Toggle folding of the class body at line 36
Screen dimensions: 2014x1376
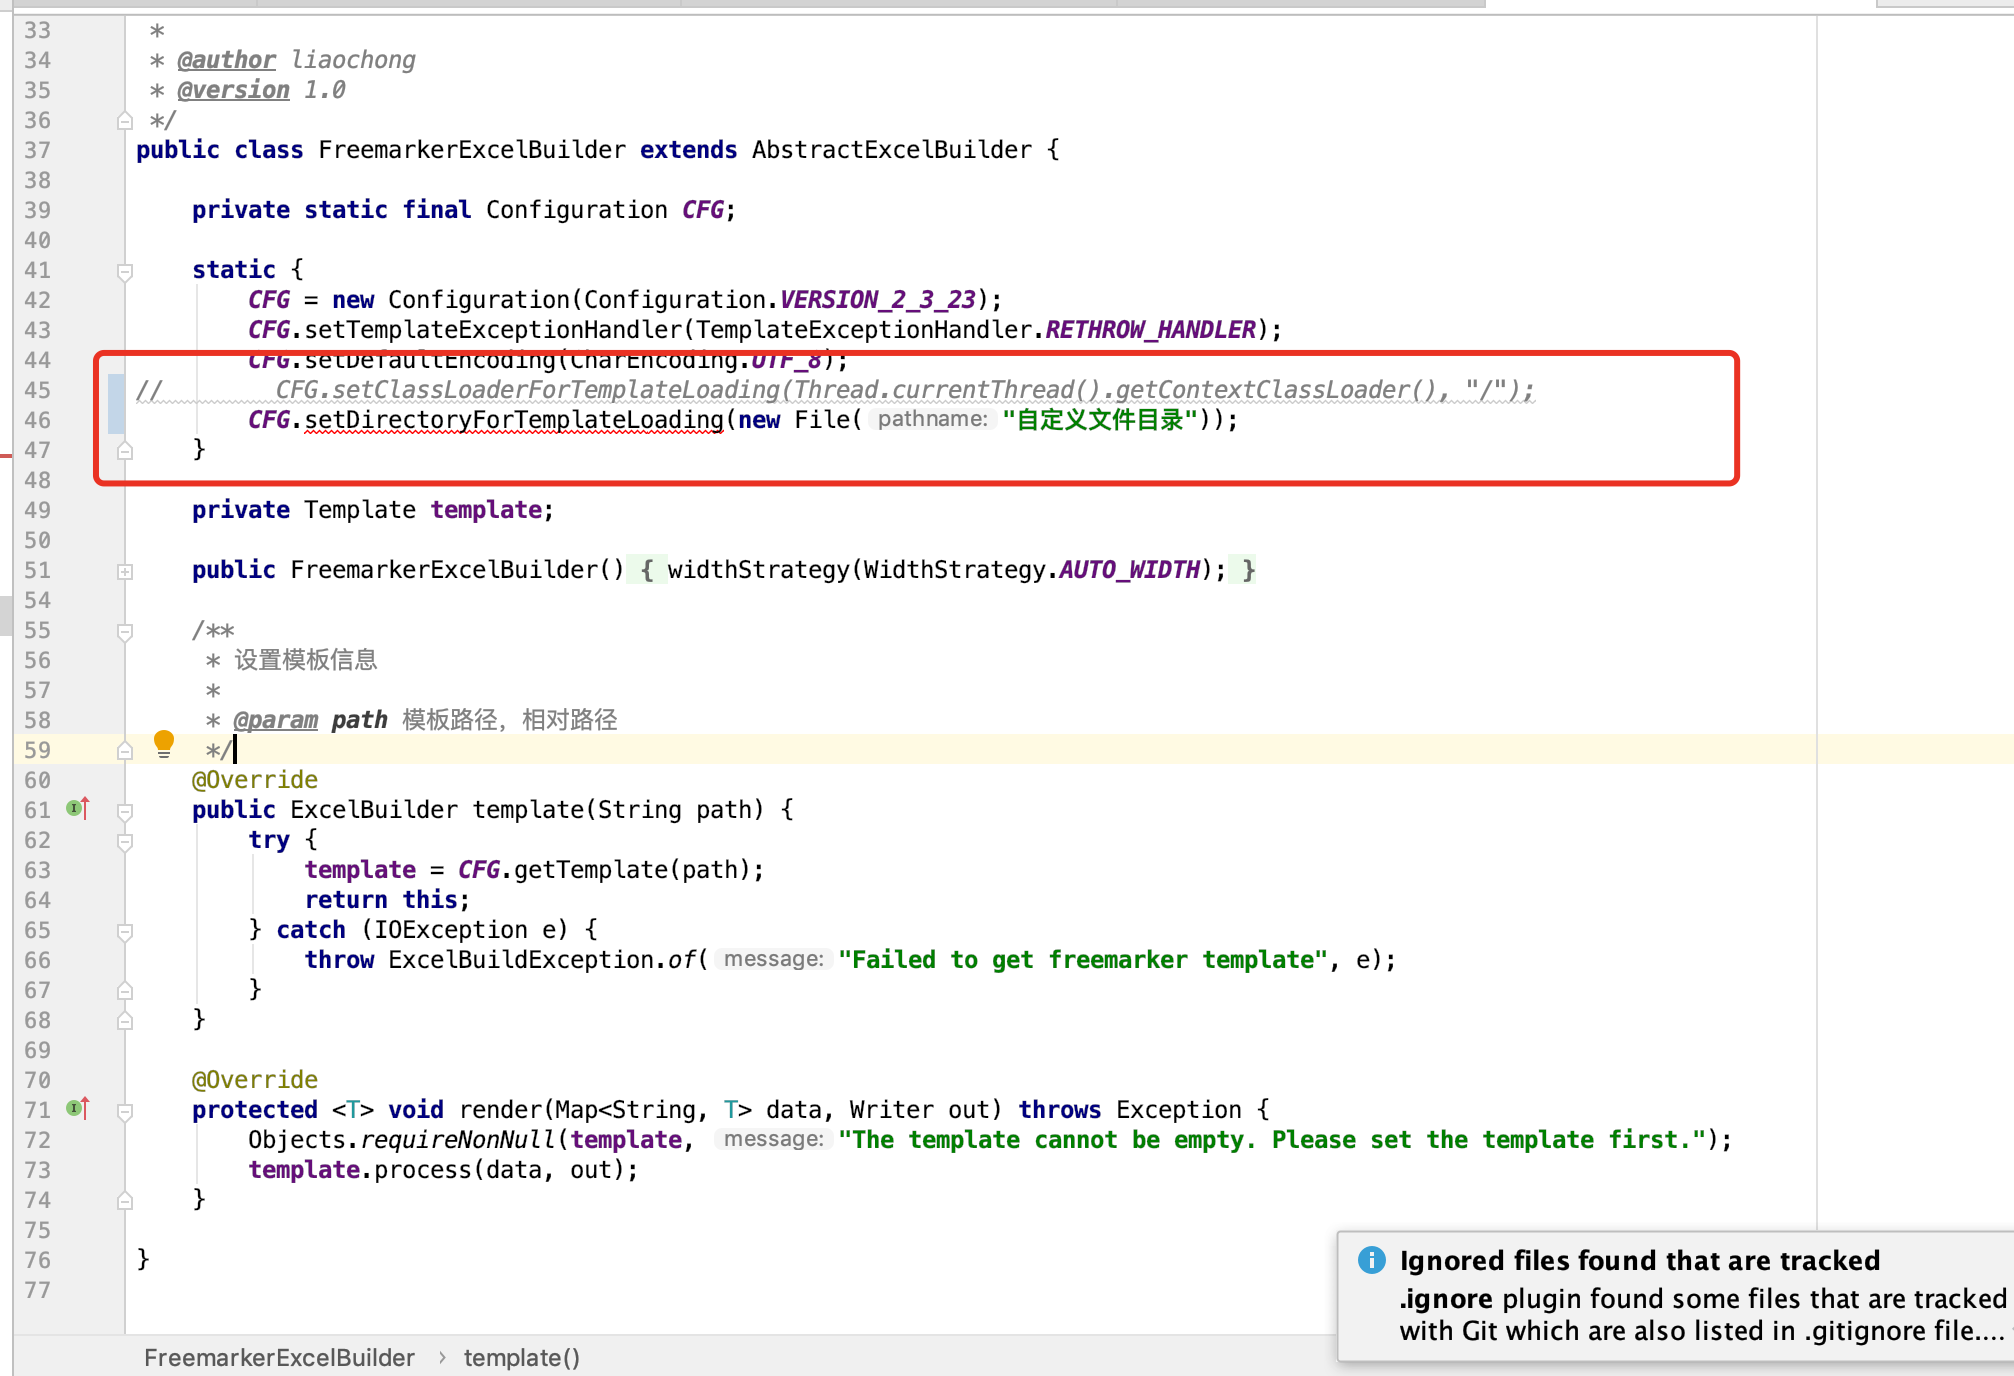(125, 120)
